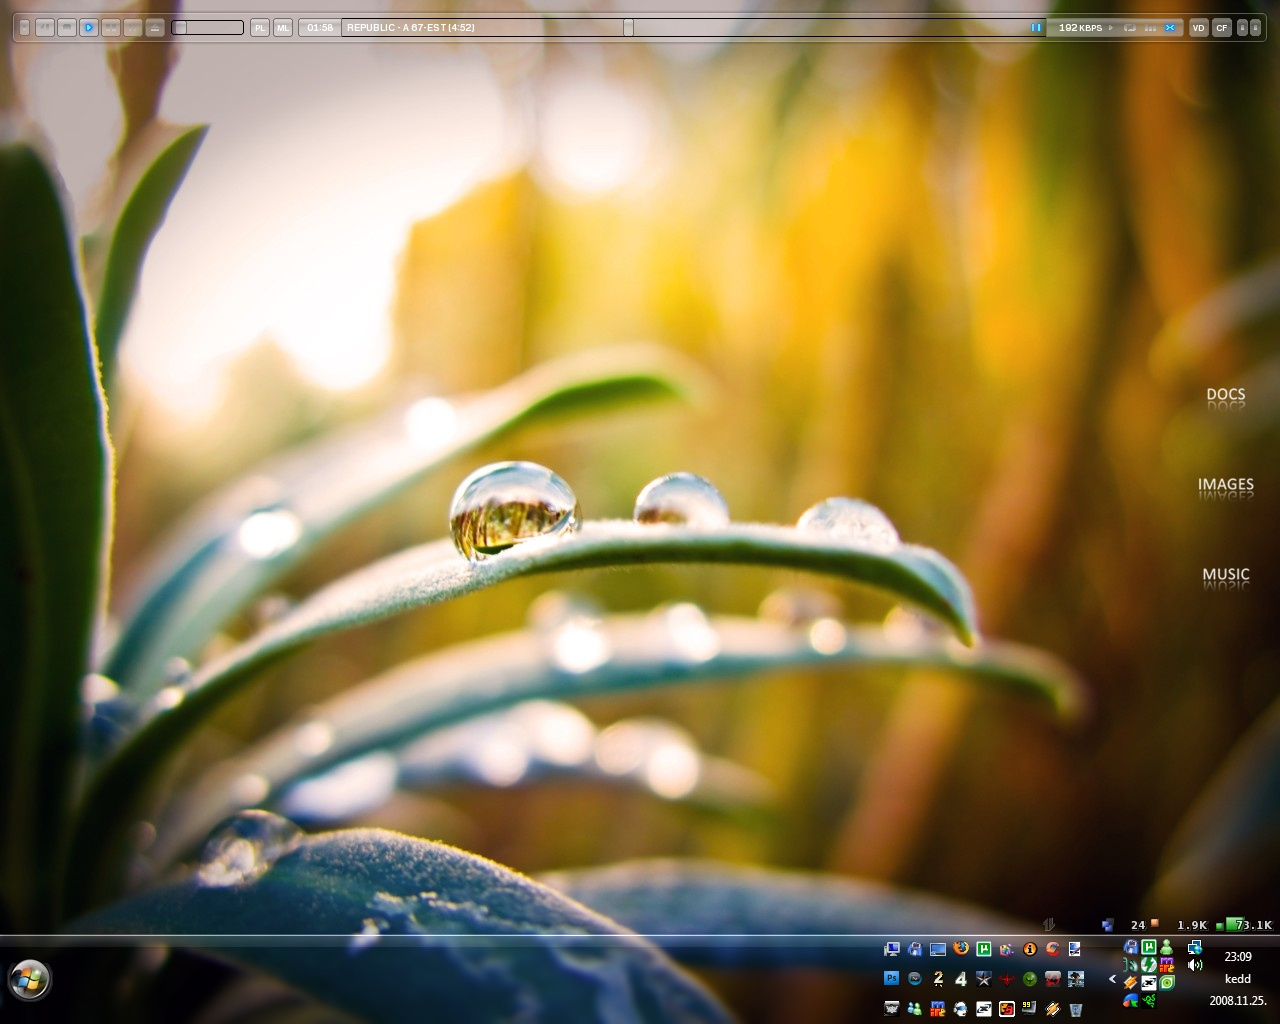Launch Xfire from the quick launch bottom row
Screen dimensions: 1280x1024
point(984,1009)
